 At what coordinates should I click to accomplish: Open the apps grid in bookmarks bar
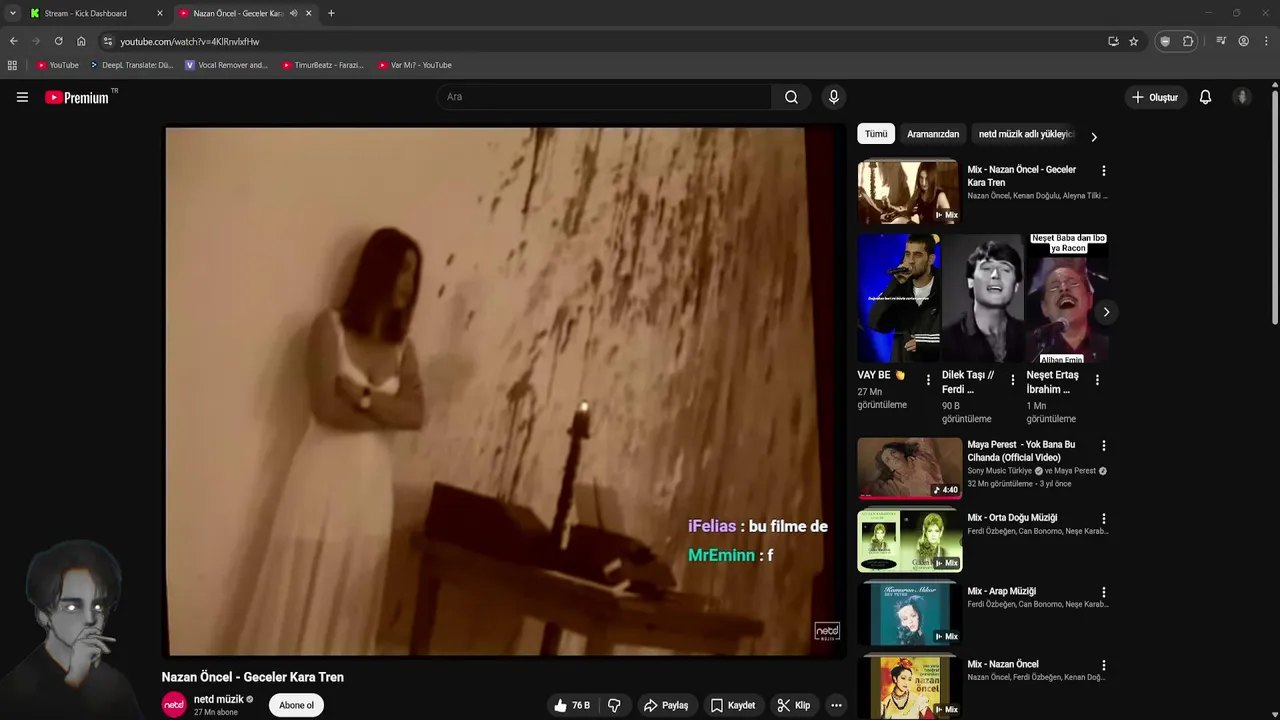tap(12, 65)
